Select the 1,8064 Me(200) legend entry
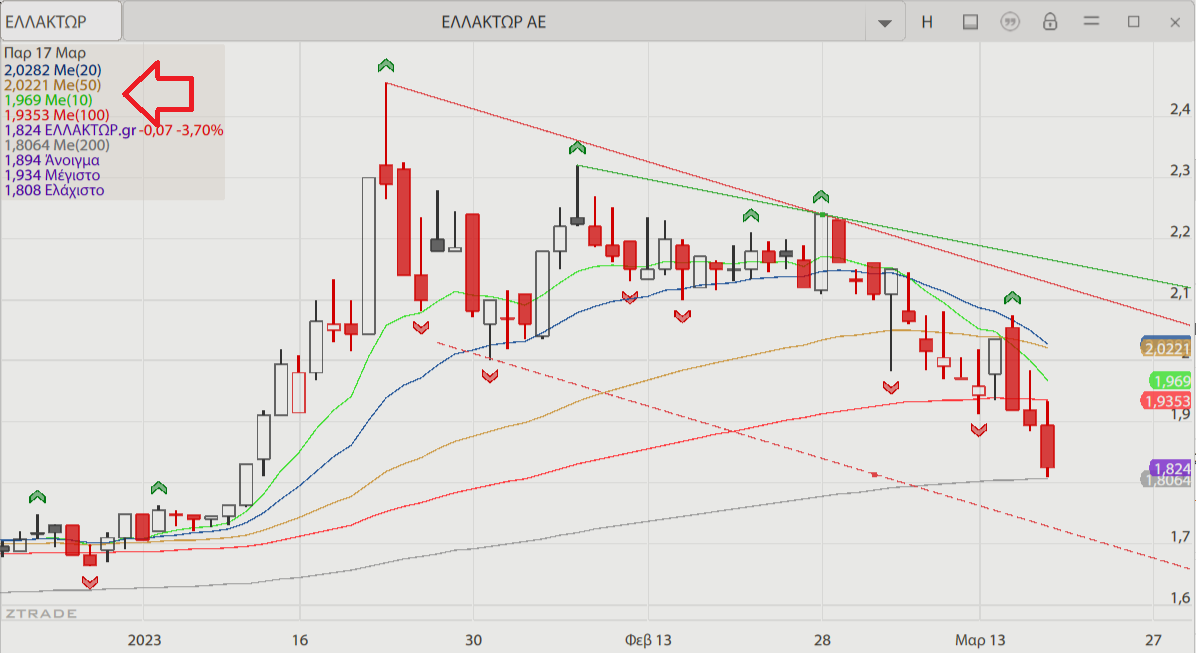Screen dimensions: 1196x653 56,145
